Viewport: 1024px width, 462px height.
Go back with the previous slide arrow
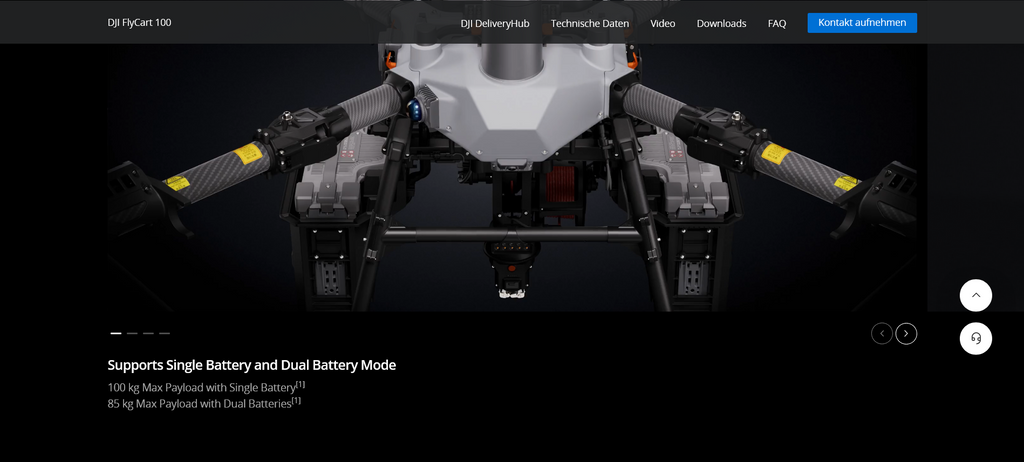coord(881,333)
